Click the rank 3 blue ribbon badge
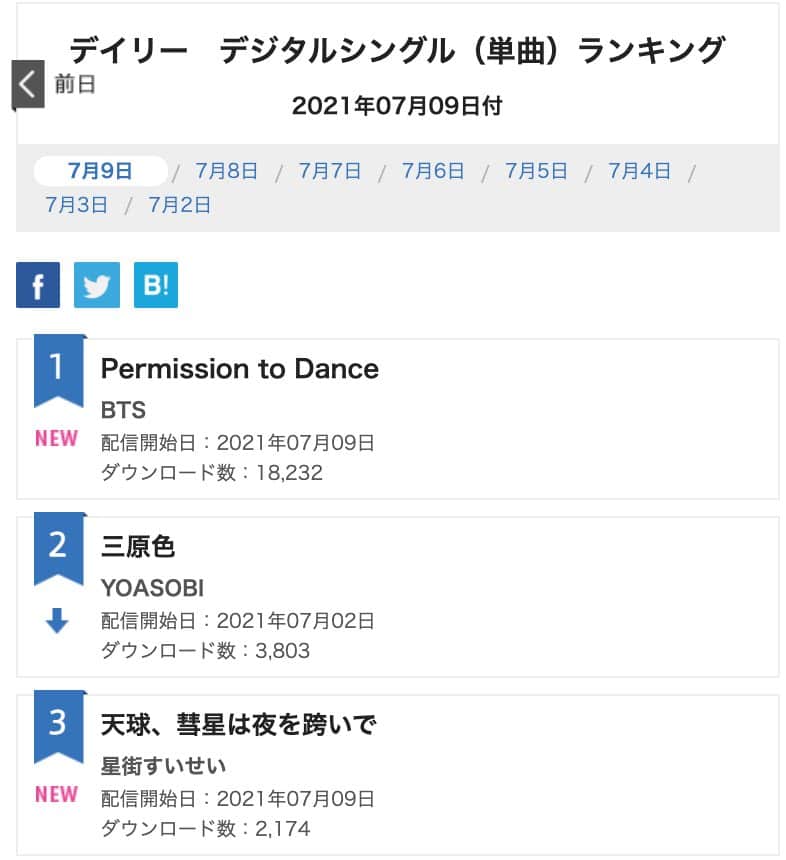This screenshot has width=786, height=860. (57, 724)
